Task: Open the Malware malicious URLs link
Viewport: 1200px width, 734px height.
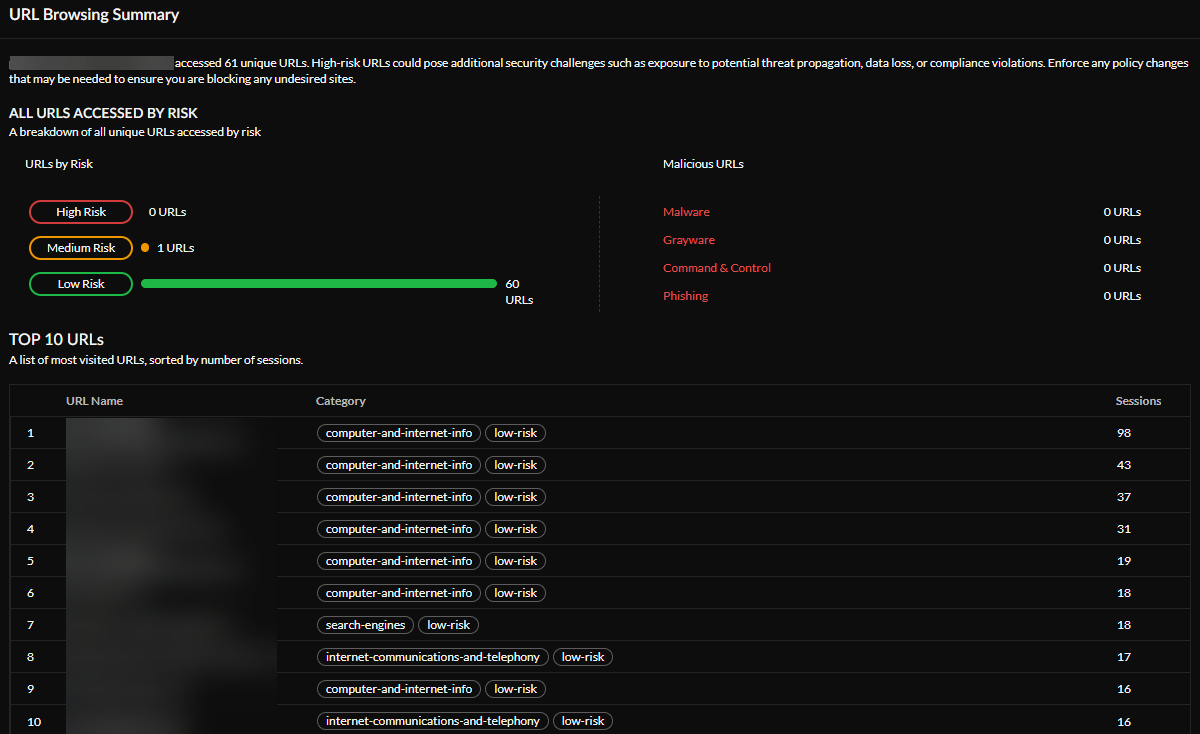Action: pyautogui.click(x=686, y=212)
